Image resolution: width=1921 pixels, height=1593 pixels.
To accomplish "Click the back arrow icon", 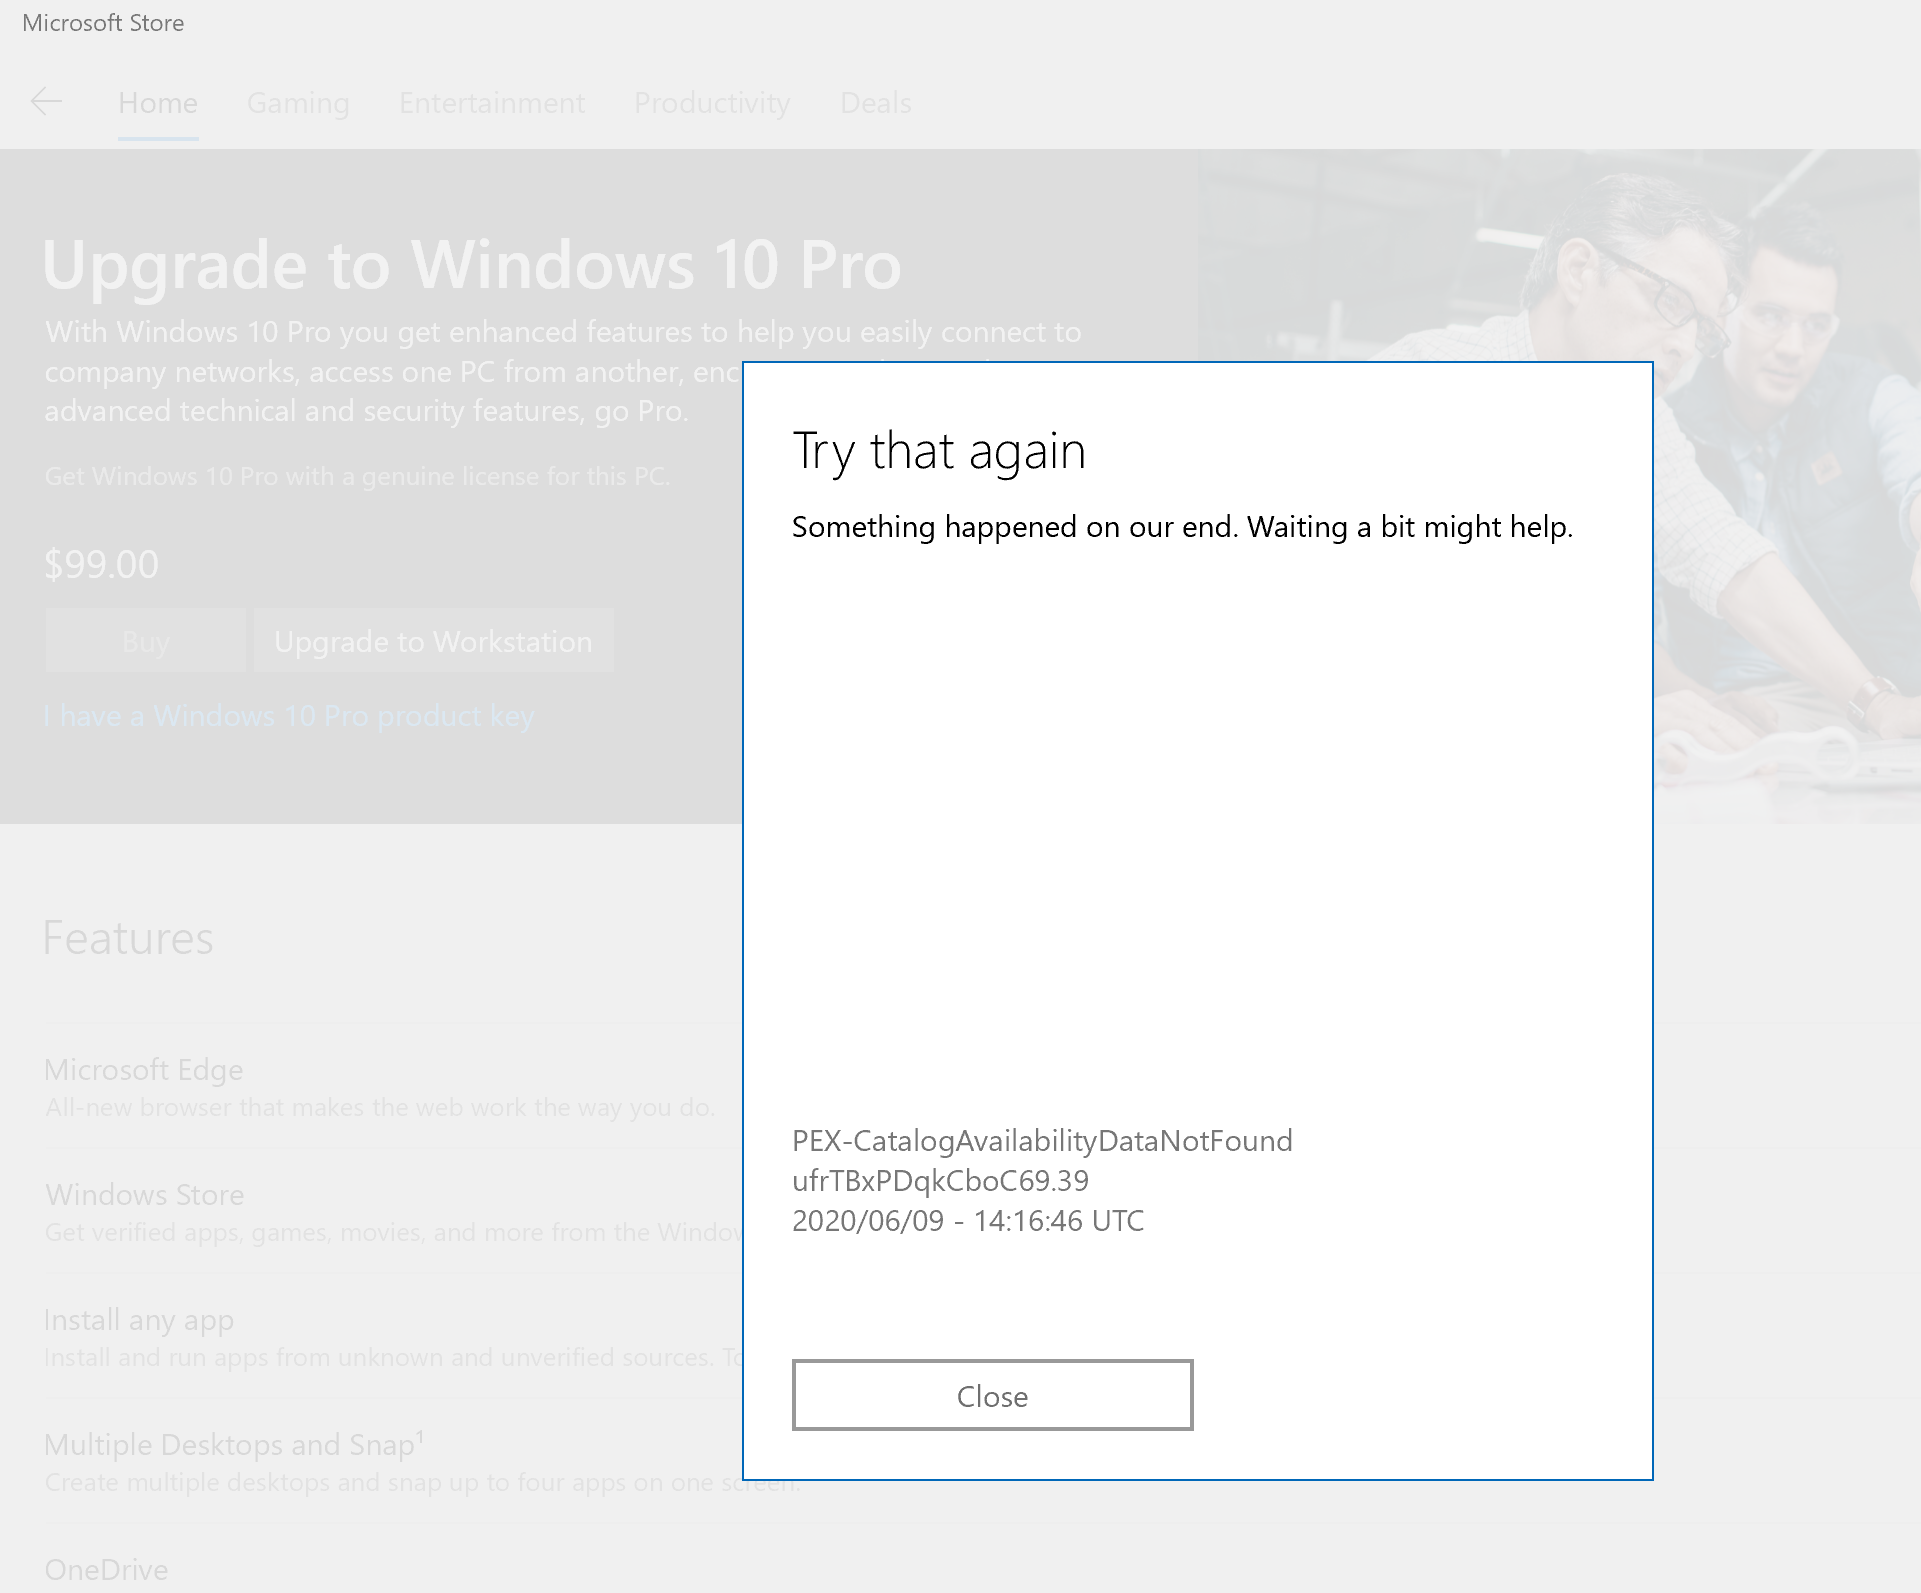I will coord(46,102).
